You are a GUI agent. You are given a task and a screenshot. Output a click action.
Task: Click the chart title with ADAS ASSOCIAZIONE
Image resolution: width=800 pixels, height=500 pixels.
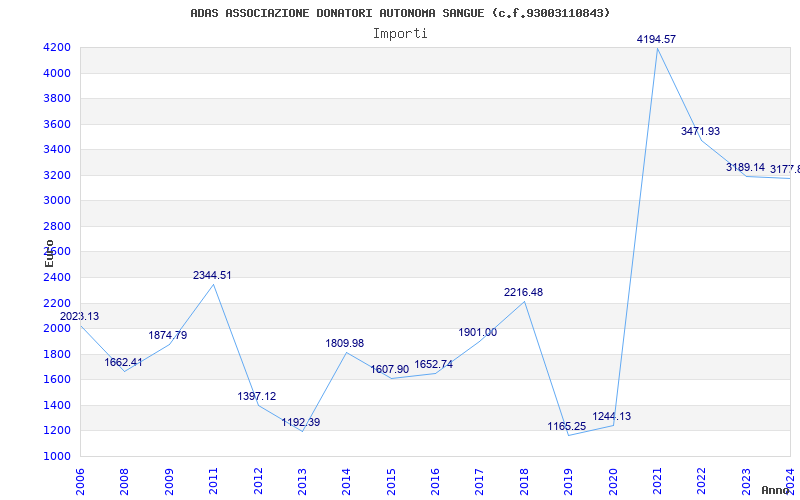[400, 13]
